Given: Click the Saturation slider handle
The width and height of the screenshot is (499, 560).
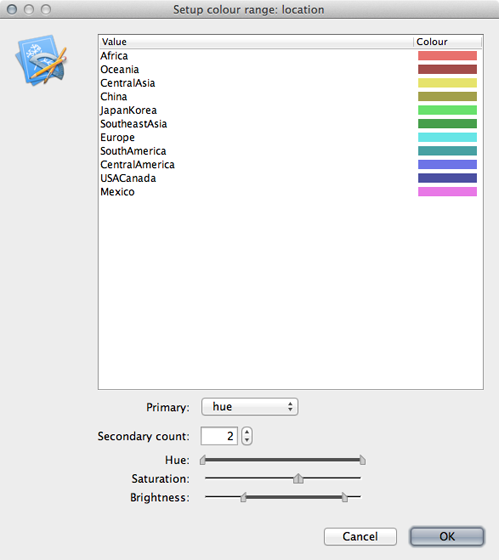Looking at the screenshot, I should [x=298, y=478].
